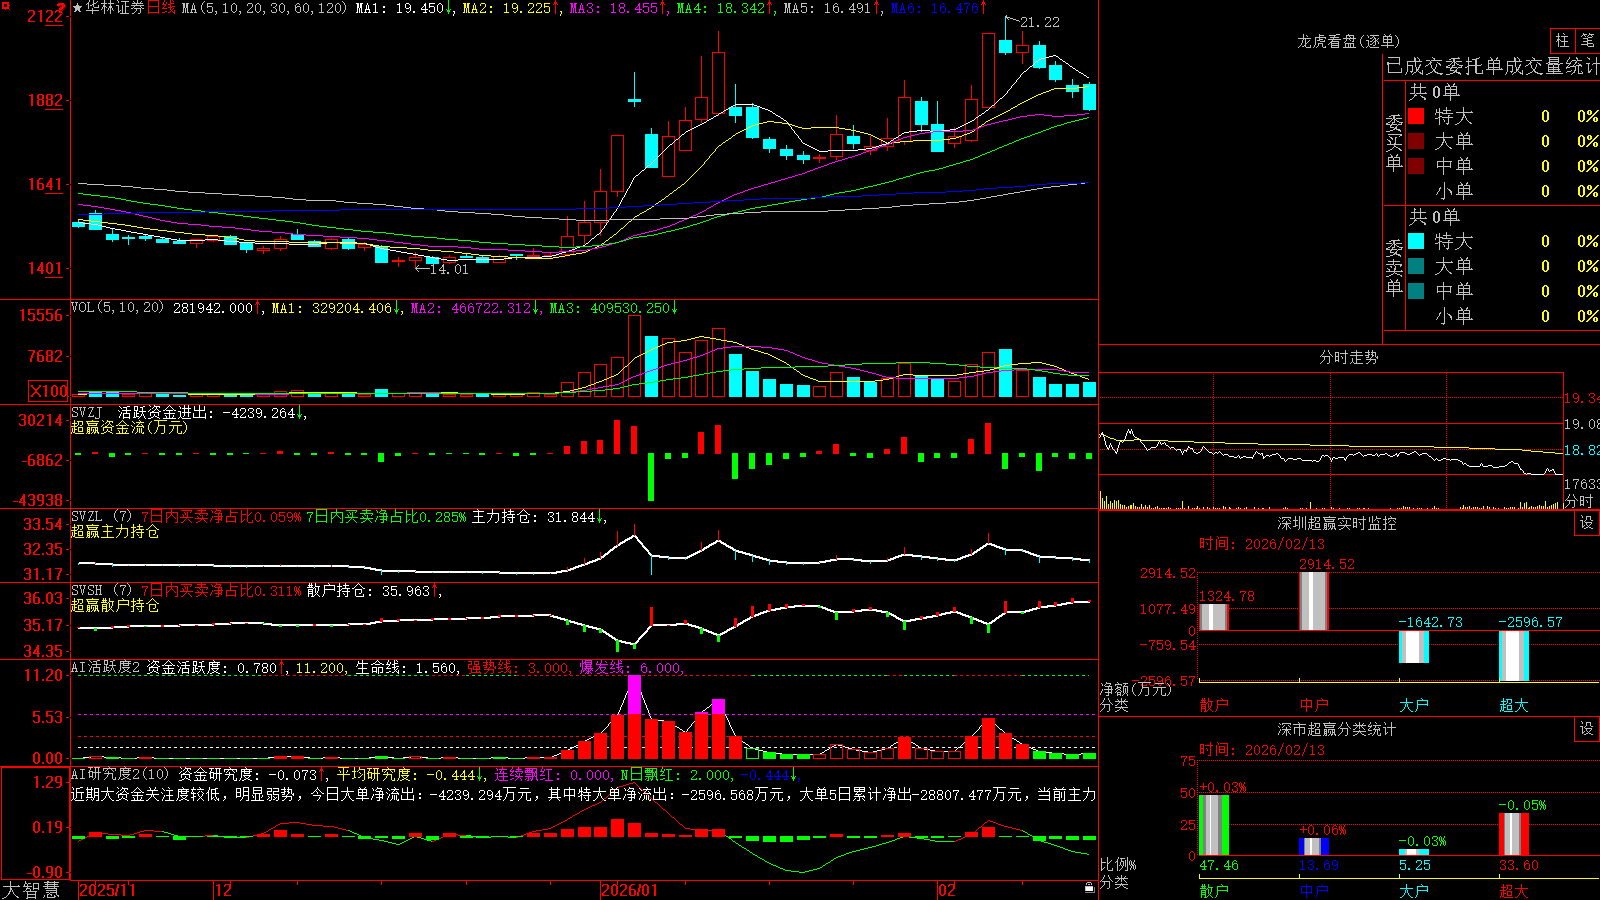Click the 委卖单 小单 row
The width and height of the screenshot is (1600, 900).
pyautogui.click(x=1503, y=316)
